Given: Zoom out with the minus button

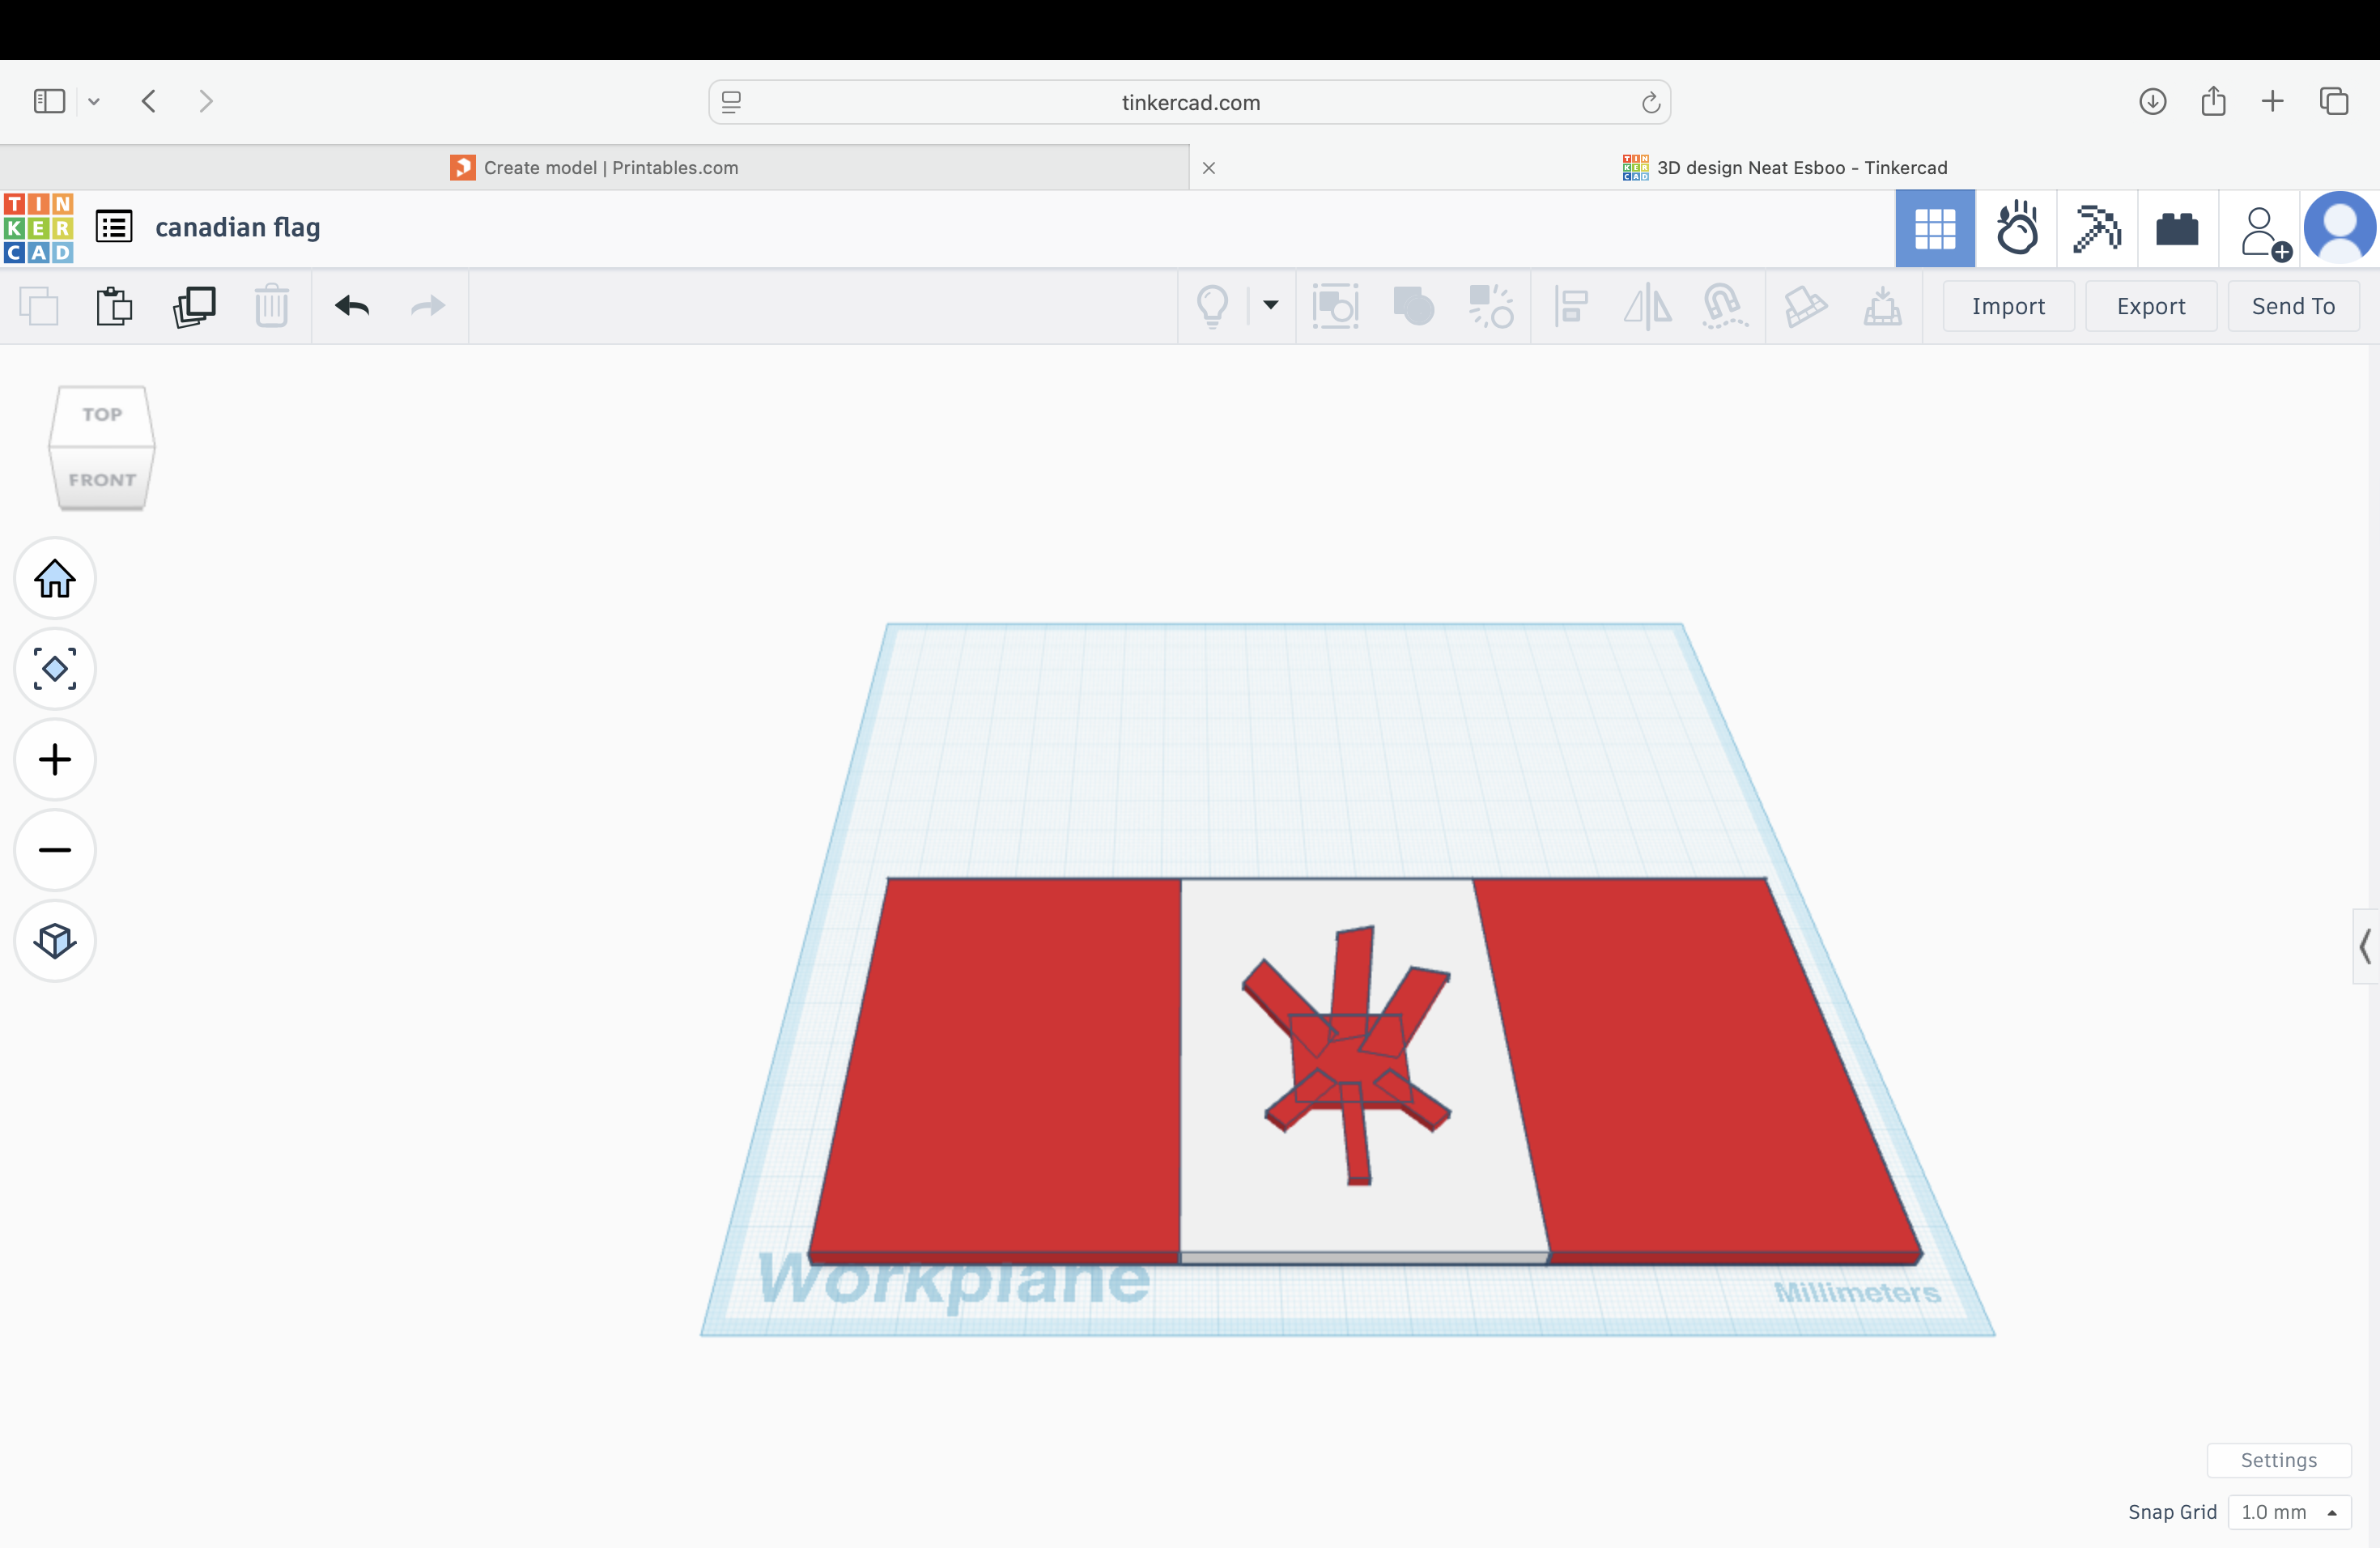Looking at the screenshot, I should 55,850.
